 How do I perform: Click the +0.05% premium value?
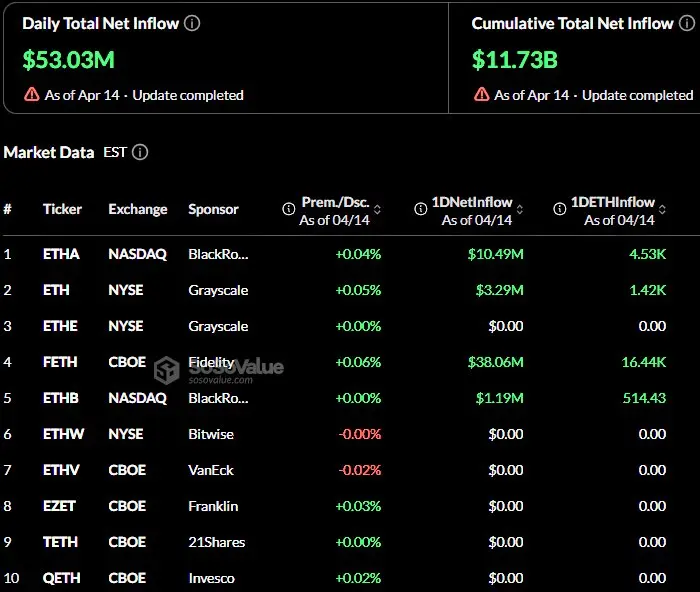coord(358,290)
